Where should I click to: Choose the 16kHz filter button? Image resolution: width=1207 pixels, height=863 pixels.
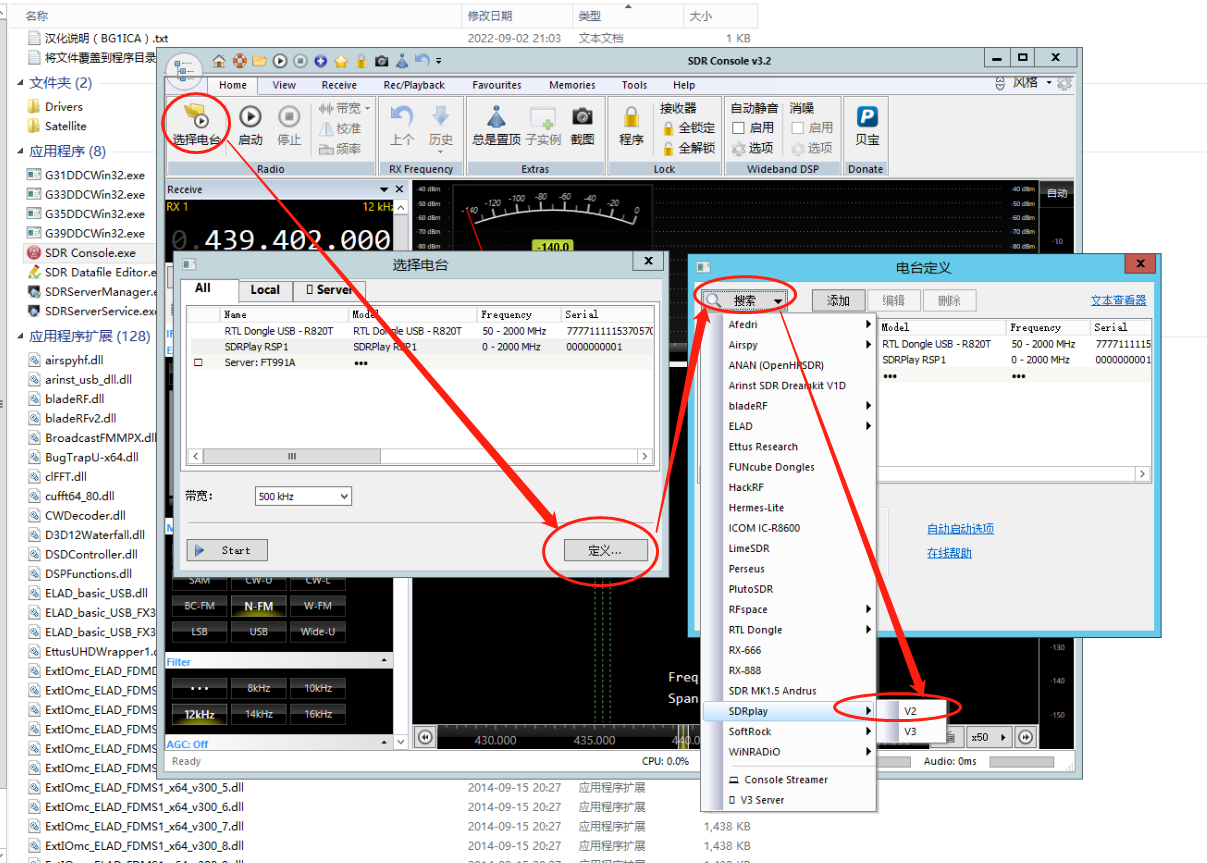(x=318, y=714)
